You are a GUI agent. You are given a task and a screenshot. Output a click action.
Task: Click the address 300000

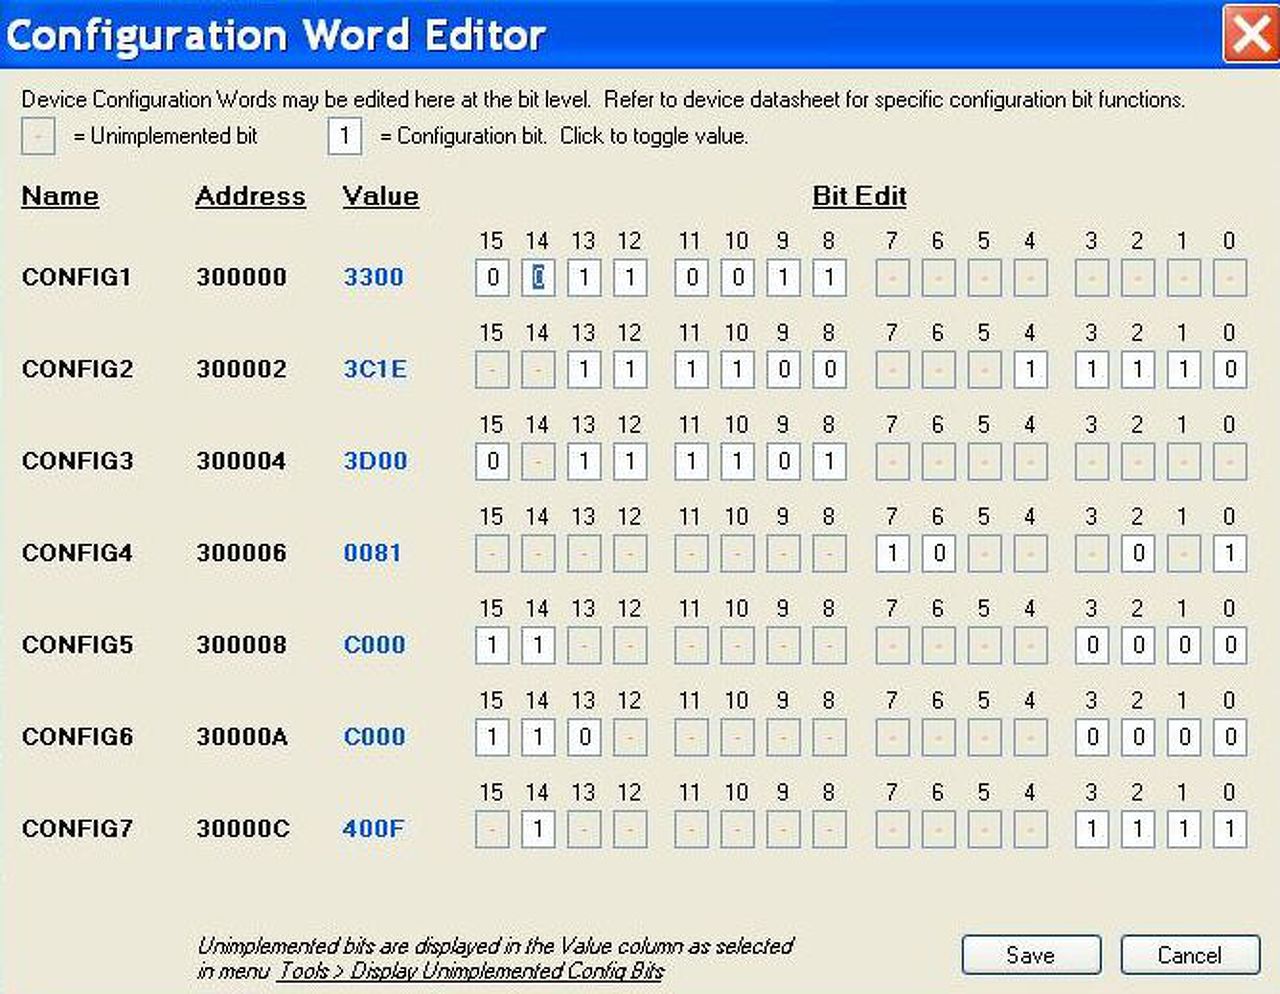241,277
